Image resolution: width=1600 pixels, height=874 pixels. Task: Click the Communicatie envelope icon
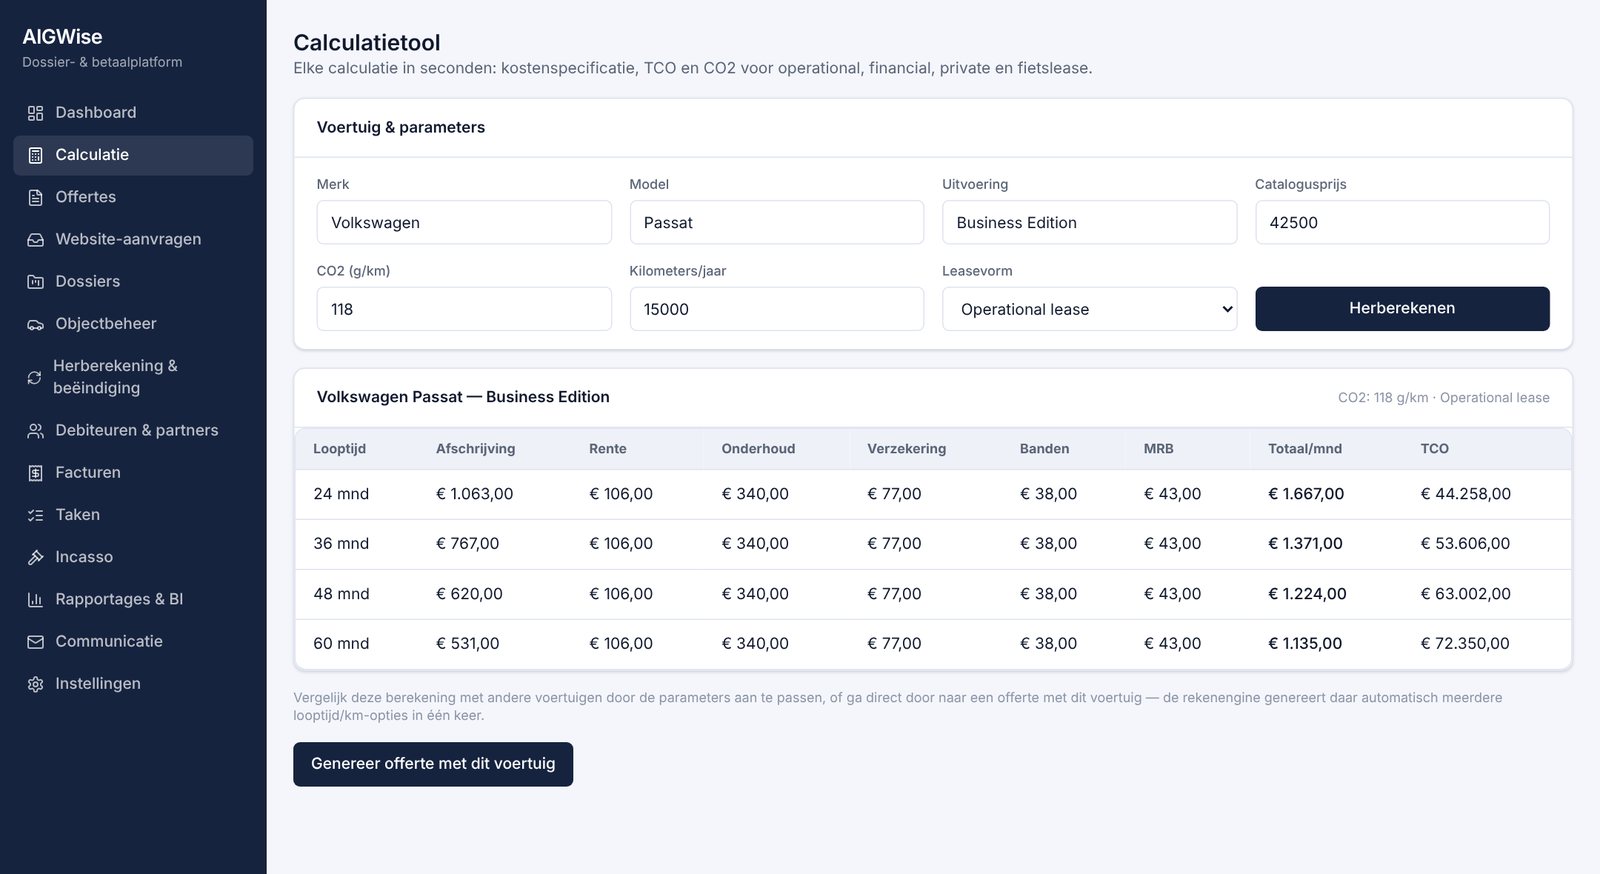tap(35, 642)
